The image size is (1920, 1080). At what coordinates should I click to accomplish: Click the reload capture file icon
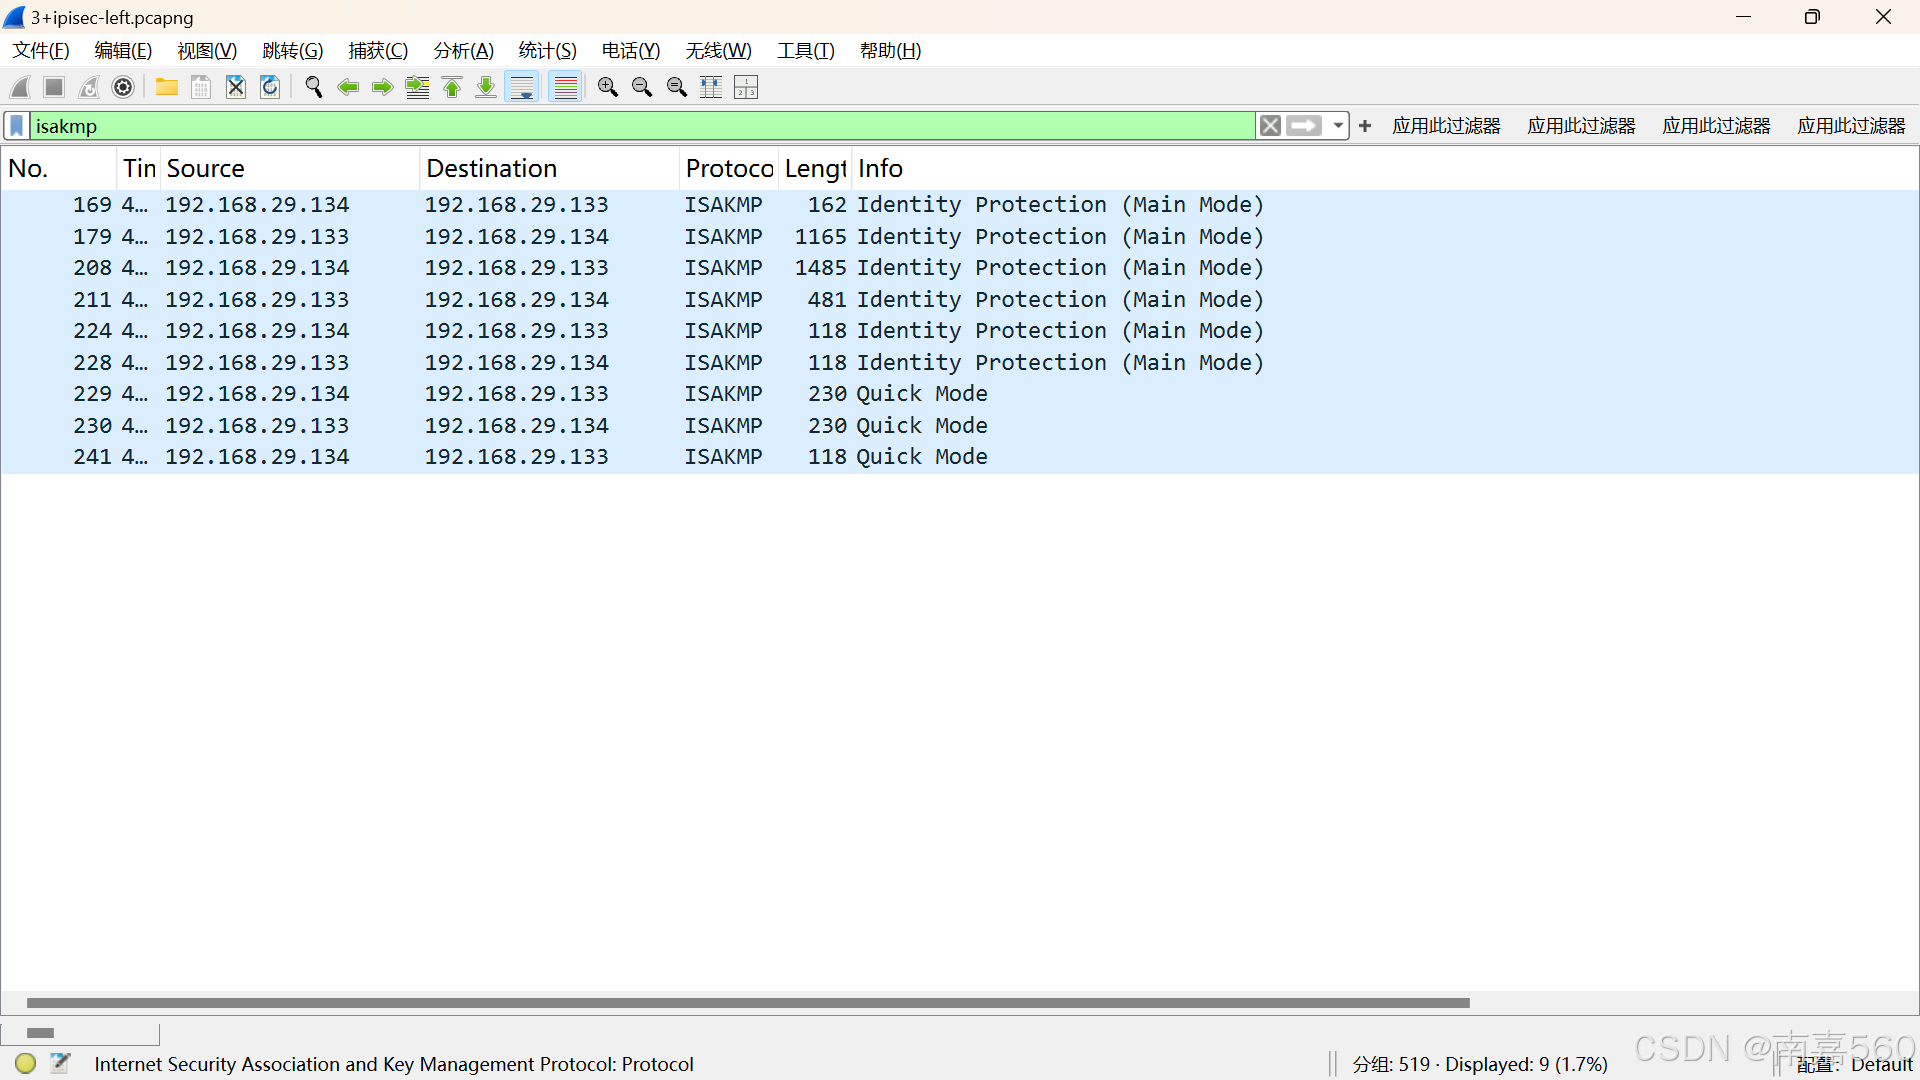point(270,88)
